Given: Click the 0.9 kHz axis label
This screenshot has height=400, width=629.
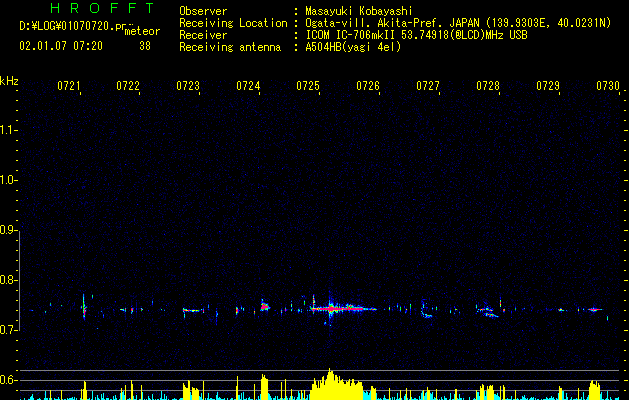Looking at the screenshot, I should tap(8, 230).
